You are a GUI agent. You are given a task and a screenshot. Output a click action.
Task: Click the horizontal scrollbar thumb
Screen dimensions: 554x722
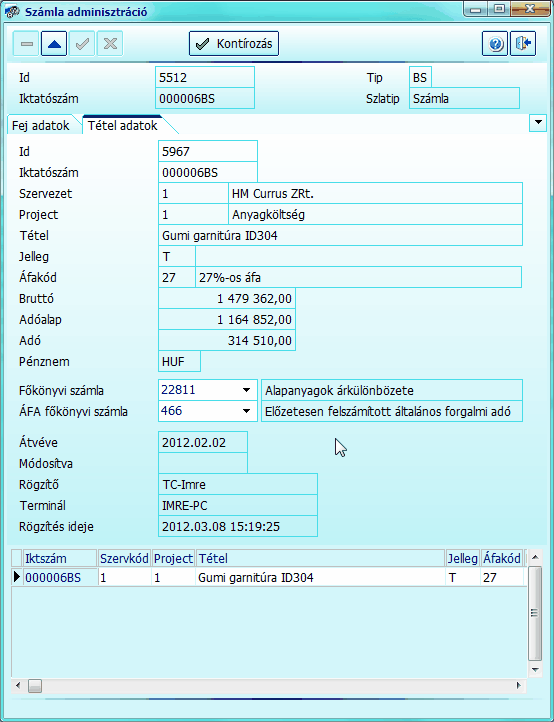34,686
